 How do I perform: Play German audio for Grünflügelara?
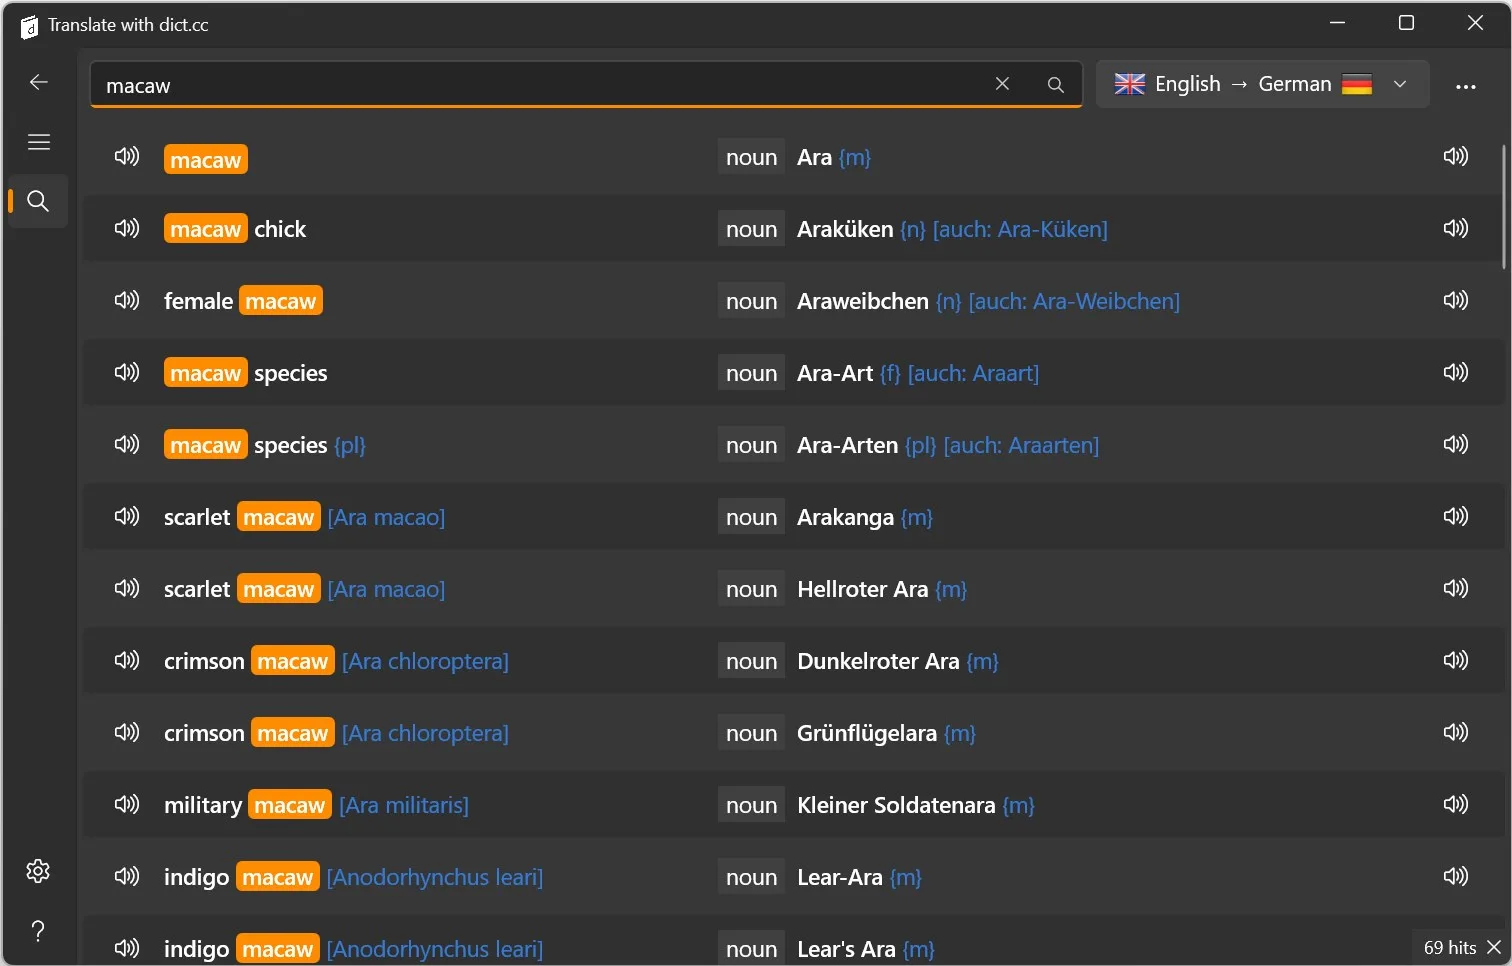(1456, 733)
